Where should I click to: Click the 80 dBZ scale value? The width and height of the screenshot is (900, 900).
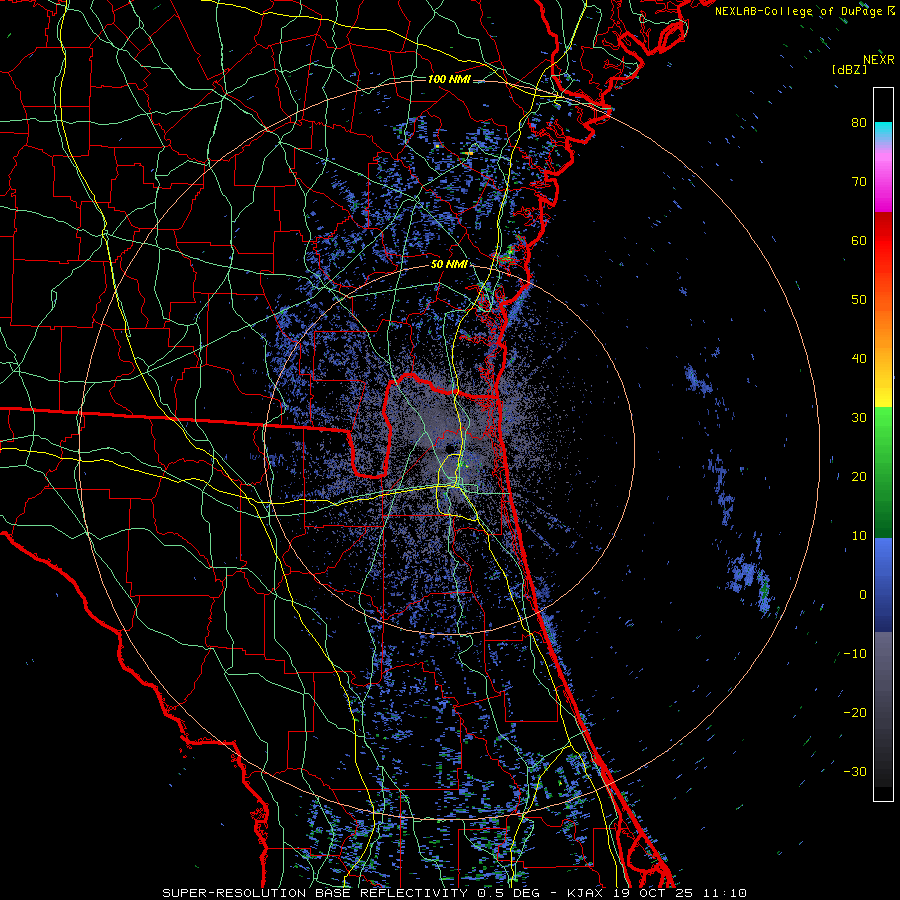[x=859, y=122]
